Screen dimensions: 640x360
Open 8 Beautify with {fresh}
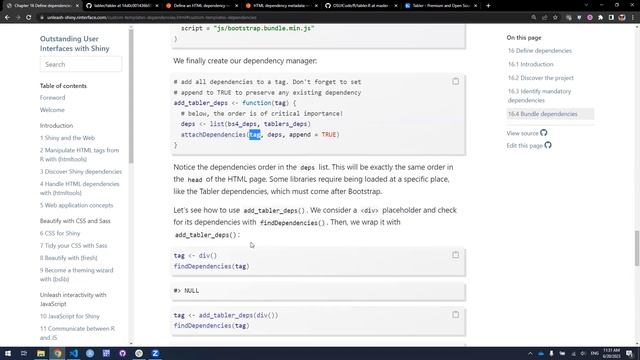pos(69,258)
